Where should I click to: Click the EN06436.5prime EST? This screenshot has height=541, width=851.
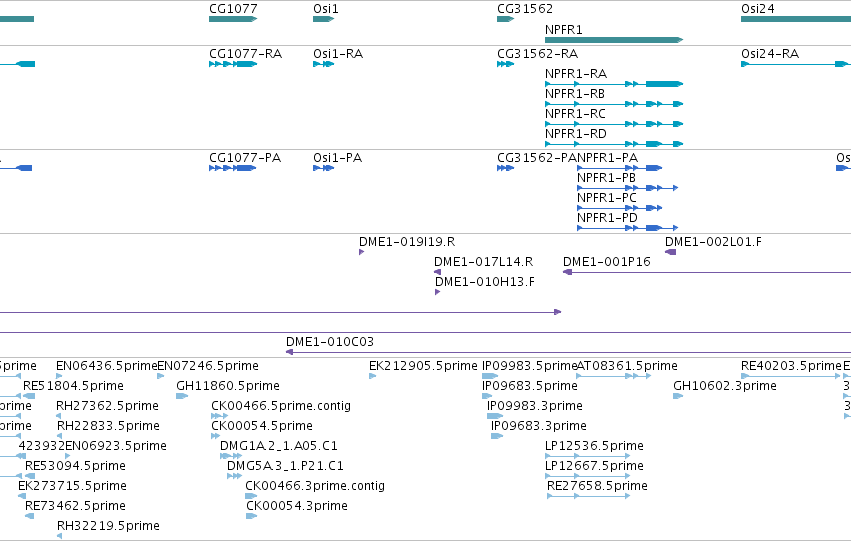59,376
